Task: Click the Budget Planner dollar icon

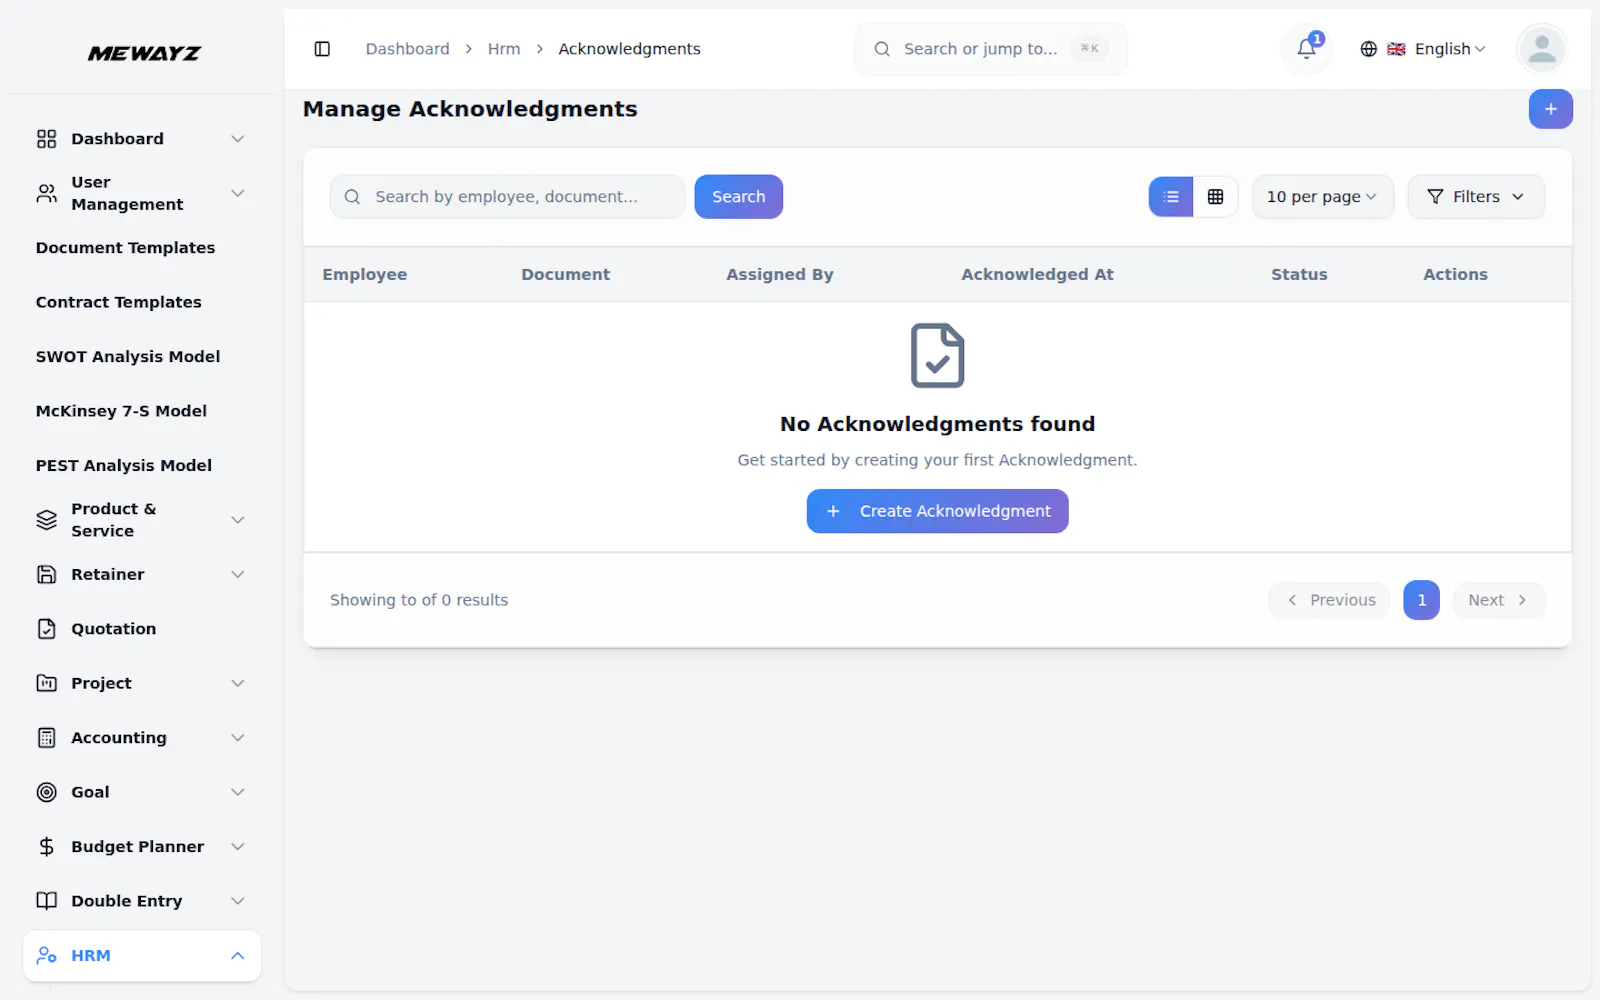Action: [46, 847]
